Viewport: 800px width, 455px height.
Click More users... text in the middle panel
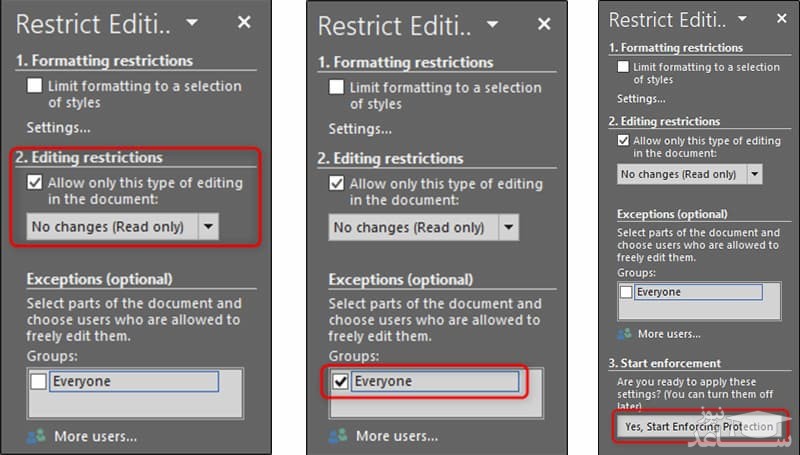[396, 436]
